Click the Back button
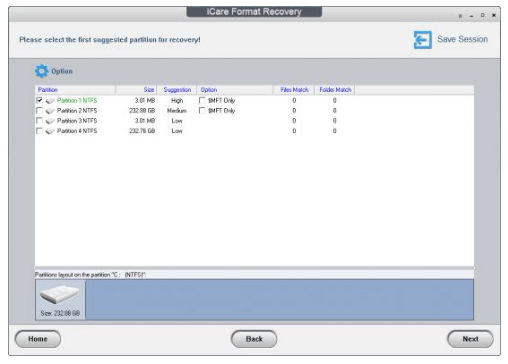The height and width of the screenshot is (364, 508). [x=254, y=339]
